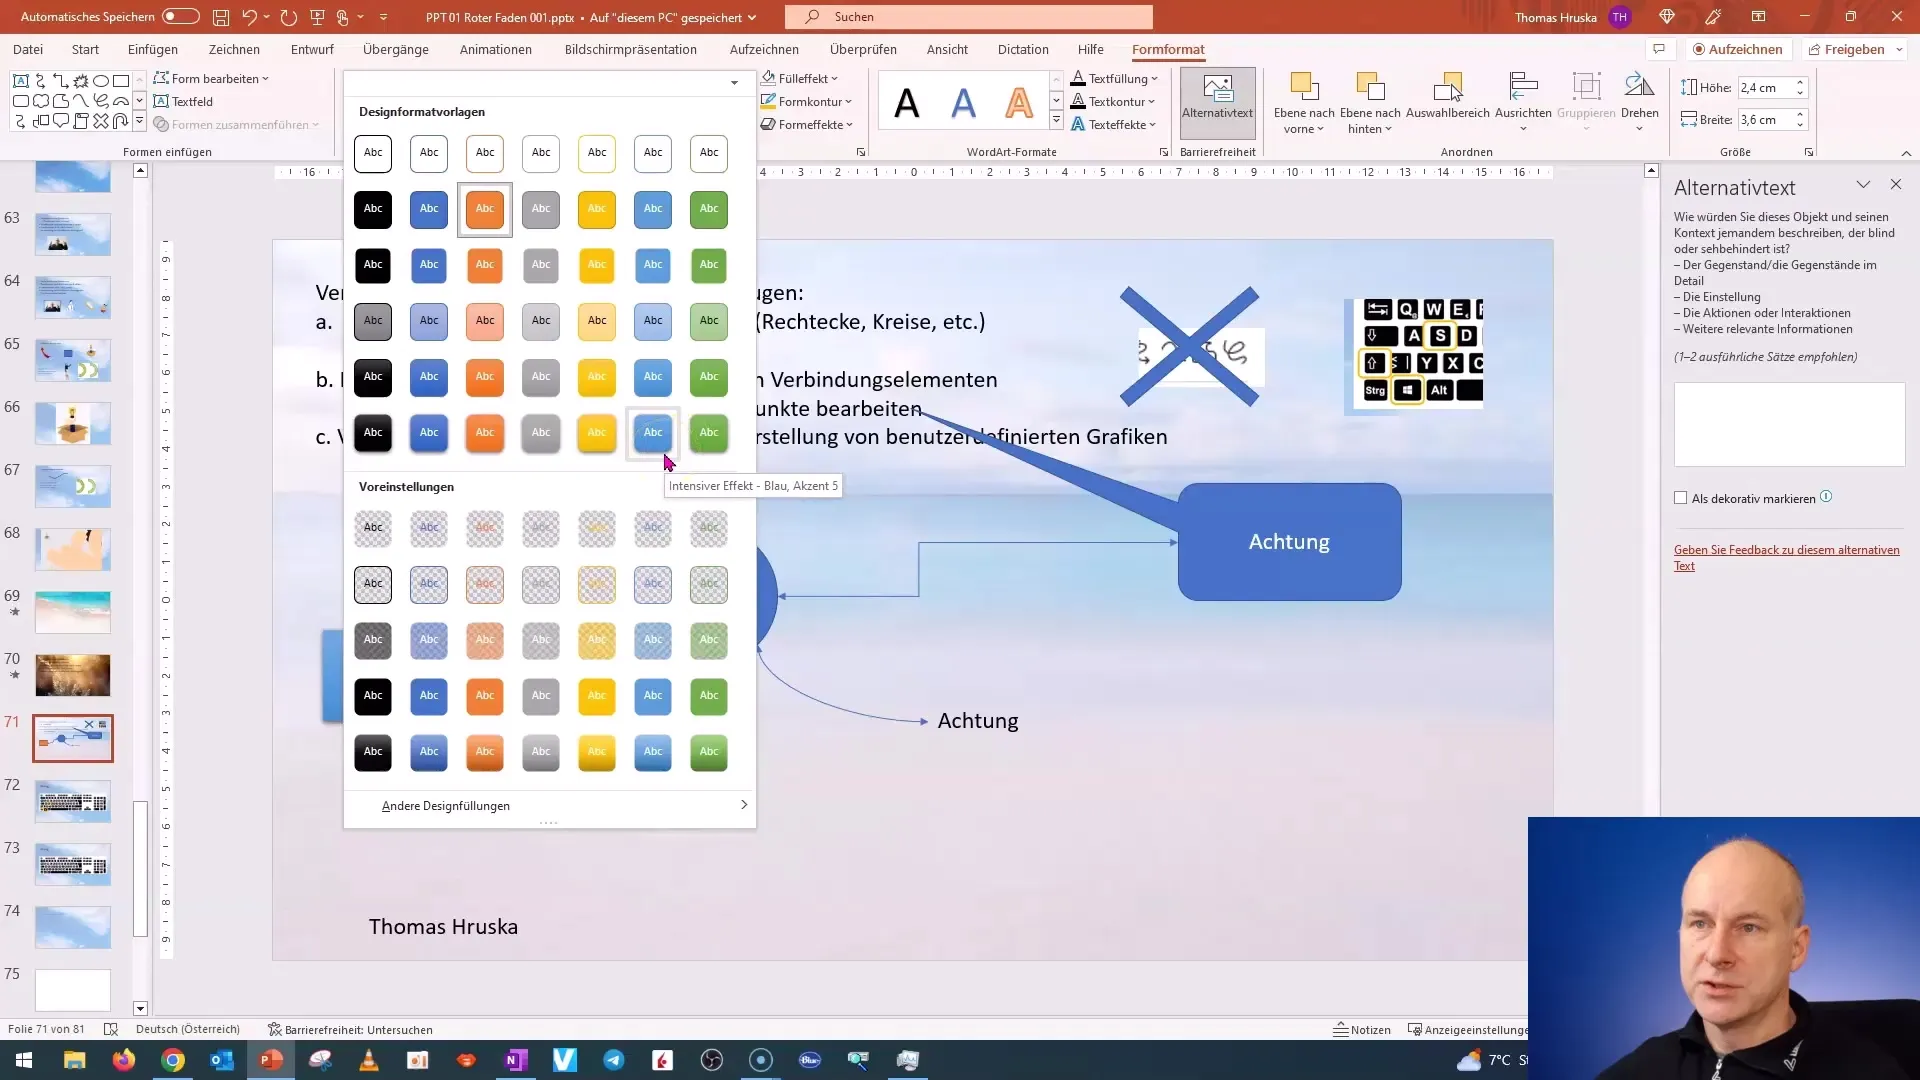Open Alternativtext accessibility button
The height and width of the screenshot is (1080, 1920).
click(1217, 103)
